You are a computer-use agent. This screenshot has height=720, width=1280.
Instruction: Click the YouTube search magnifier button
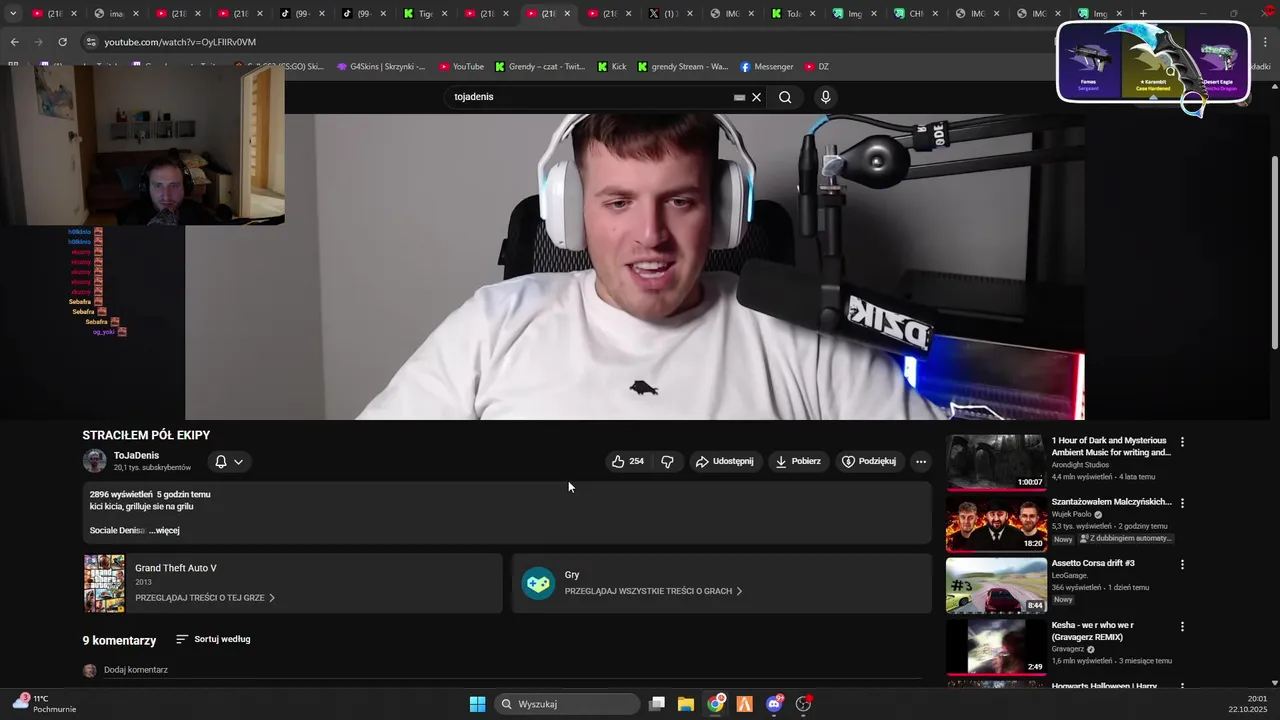785,97
